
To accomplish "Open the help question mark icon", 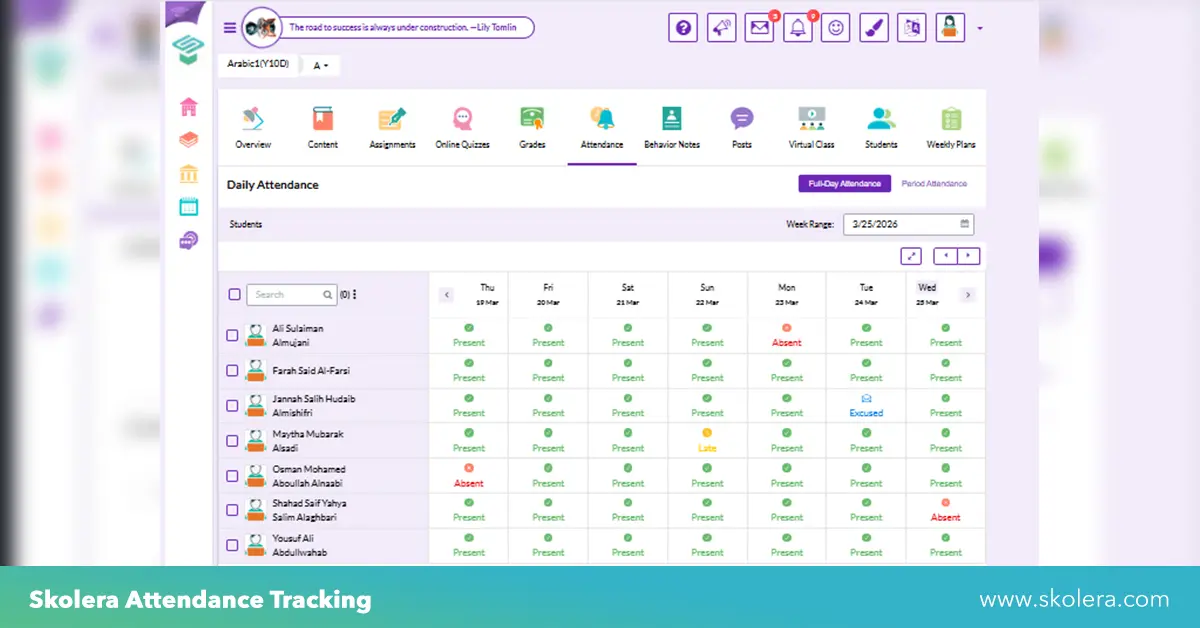I will [x=683, y=28].
